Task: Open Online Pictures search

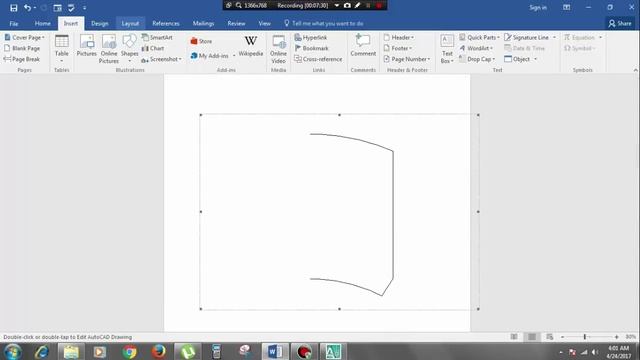Action: (109, 49)
